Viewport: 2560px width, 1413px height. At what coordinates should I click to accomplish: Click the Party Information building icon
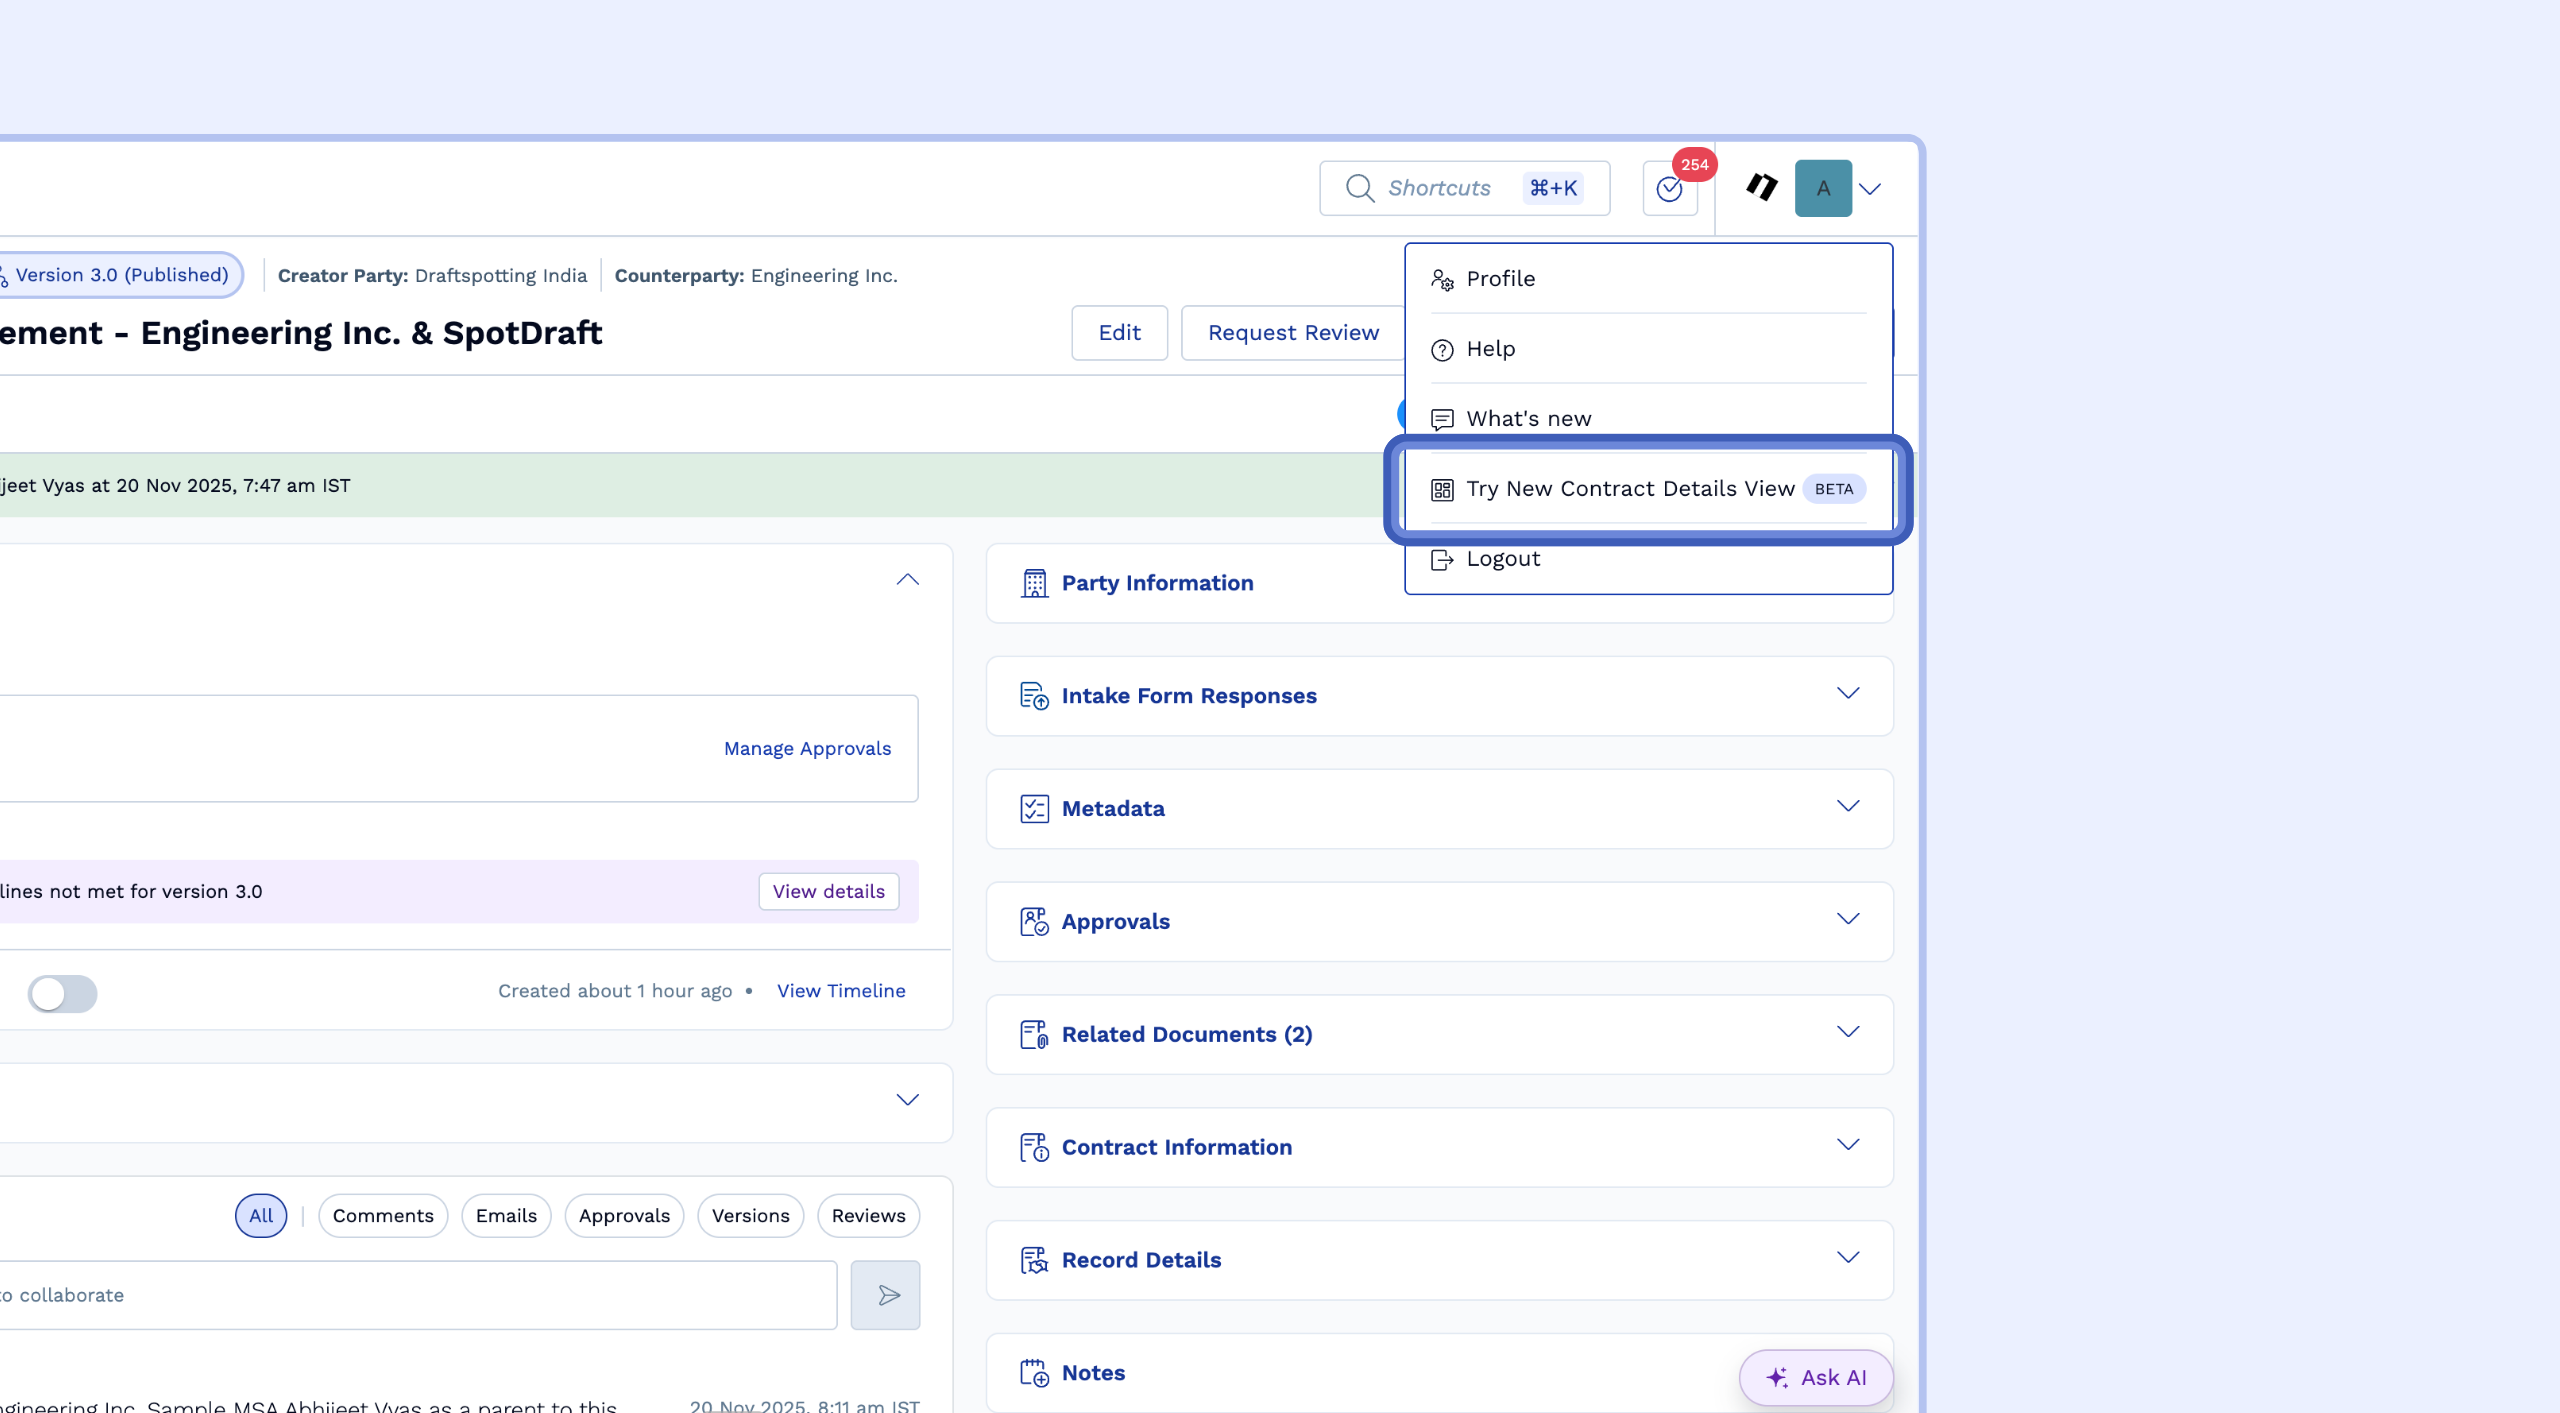[1034, 583]
